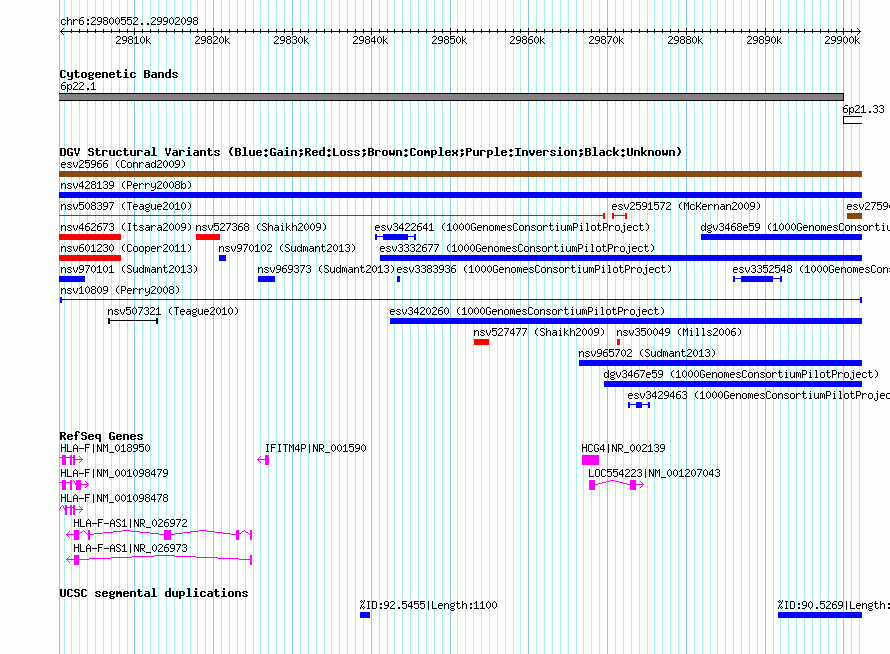Screen dimensions: 890x654
Task: Click the 29850k ruler tick label
Action: 449,40
